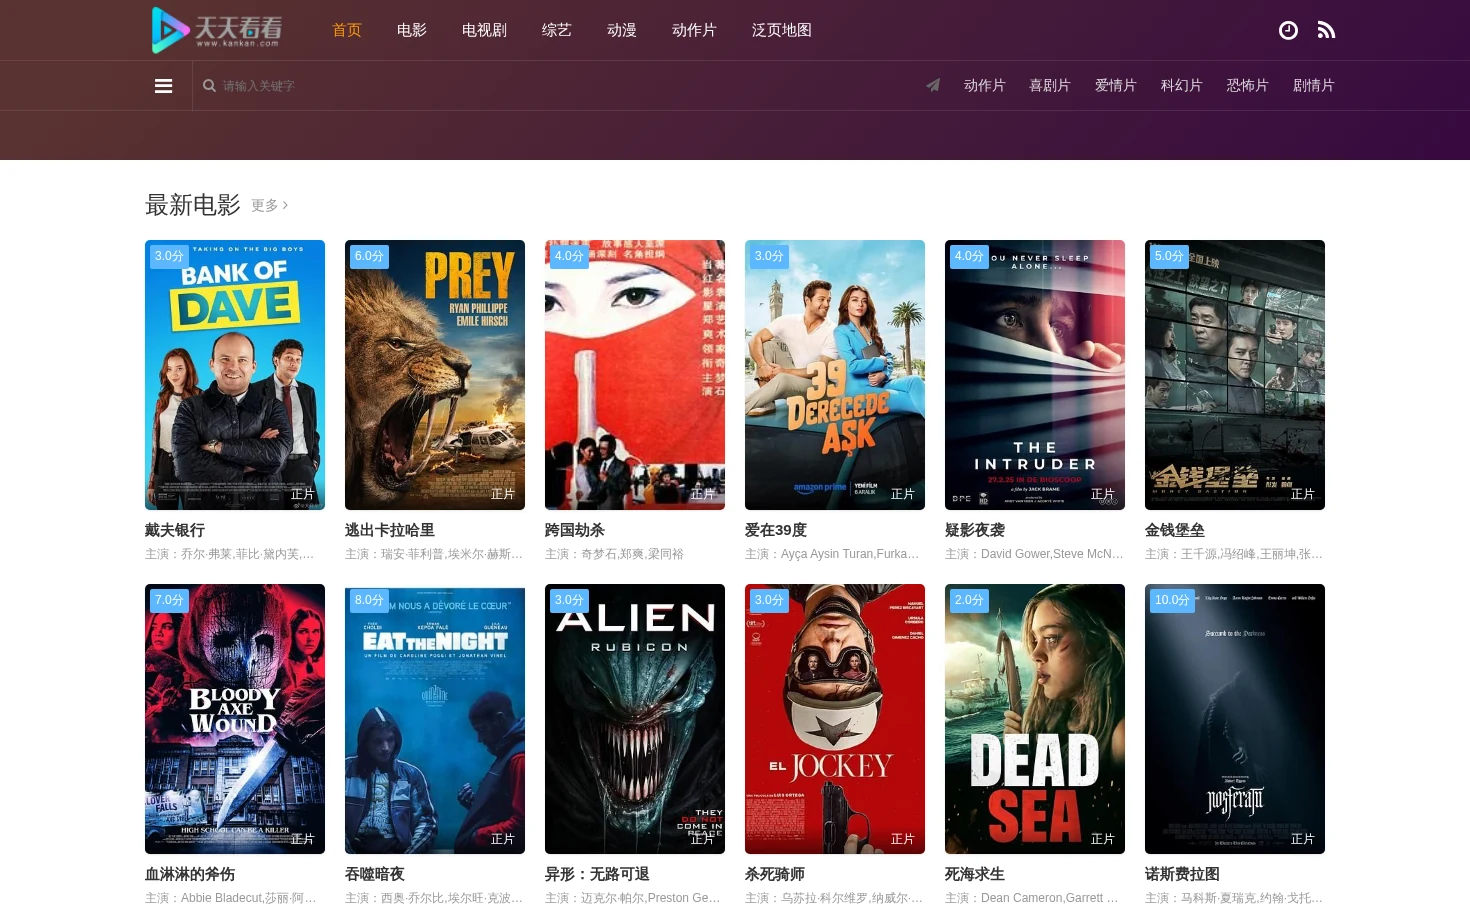The height and width of the screenshot is (923, 1470).
Task: Click the search magnifier icon
Action: 209,86
